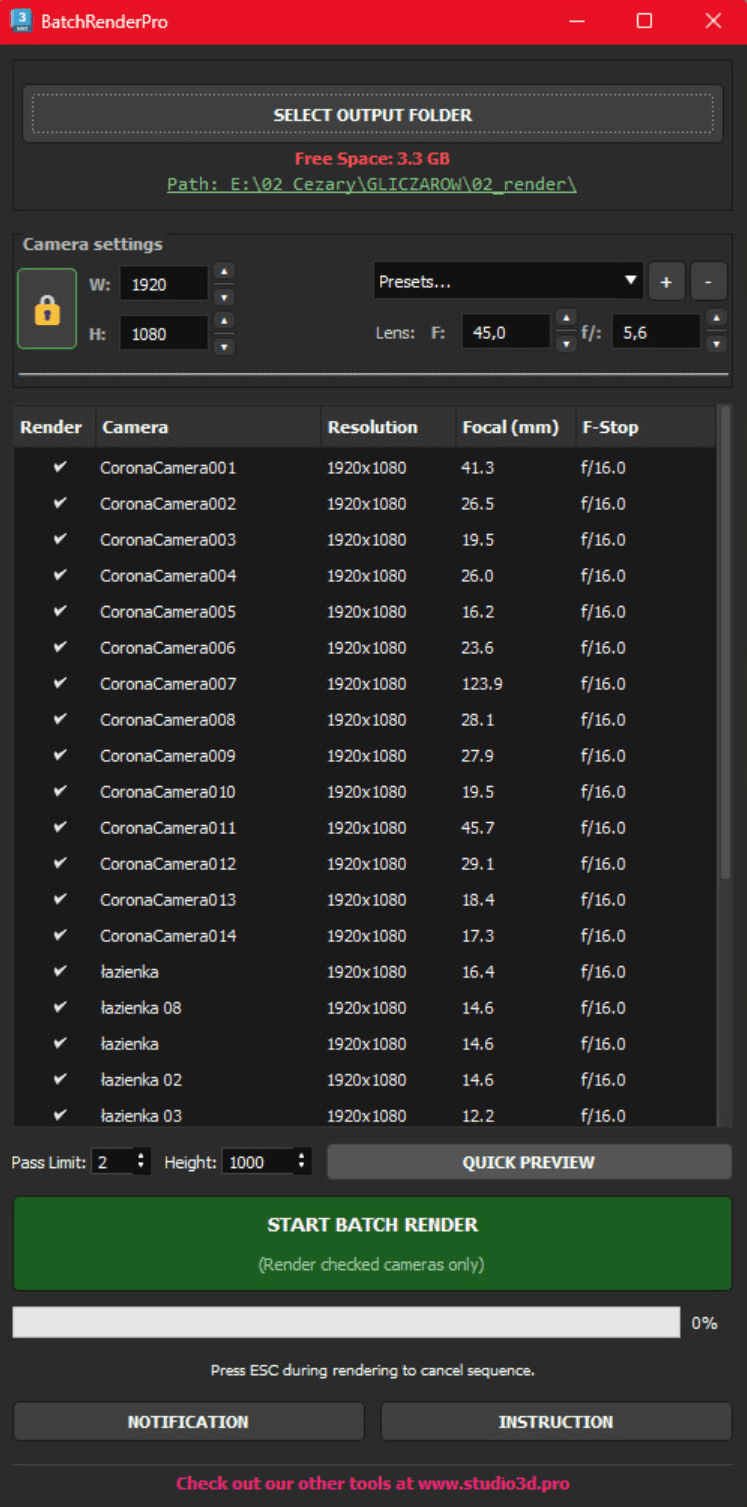The image size is (747, 1507).
Task: Toggle render checkbox for łazienka 08
Action: 60,1007
